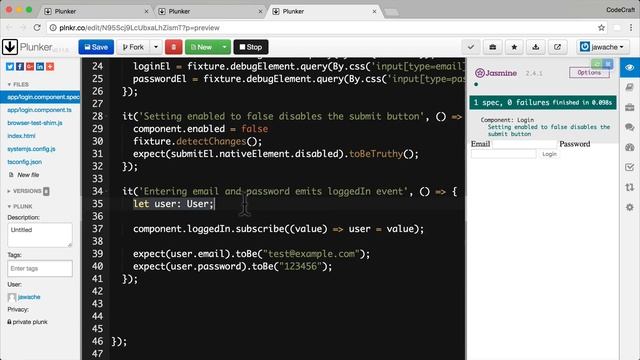Toggle the live preview eye icon

point(629,67)
